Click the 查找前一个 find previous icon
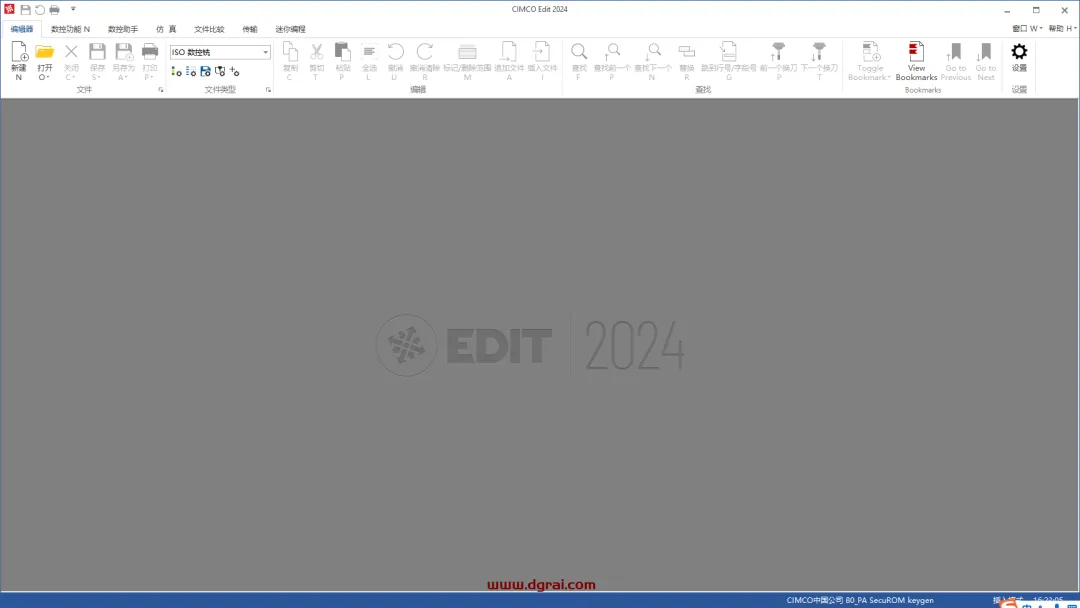This screenshot has height=608, width=1080. [x=612, y=52]
